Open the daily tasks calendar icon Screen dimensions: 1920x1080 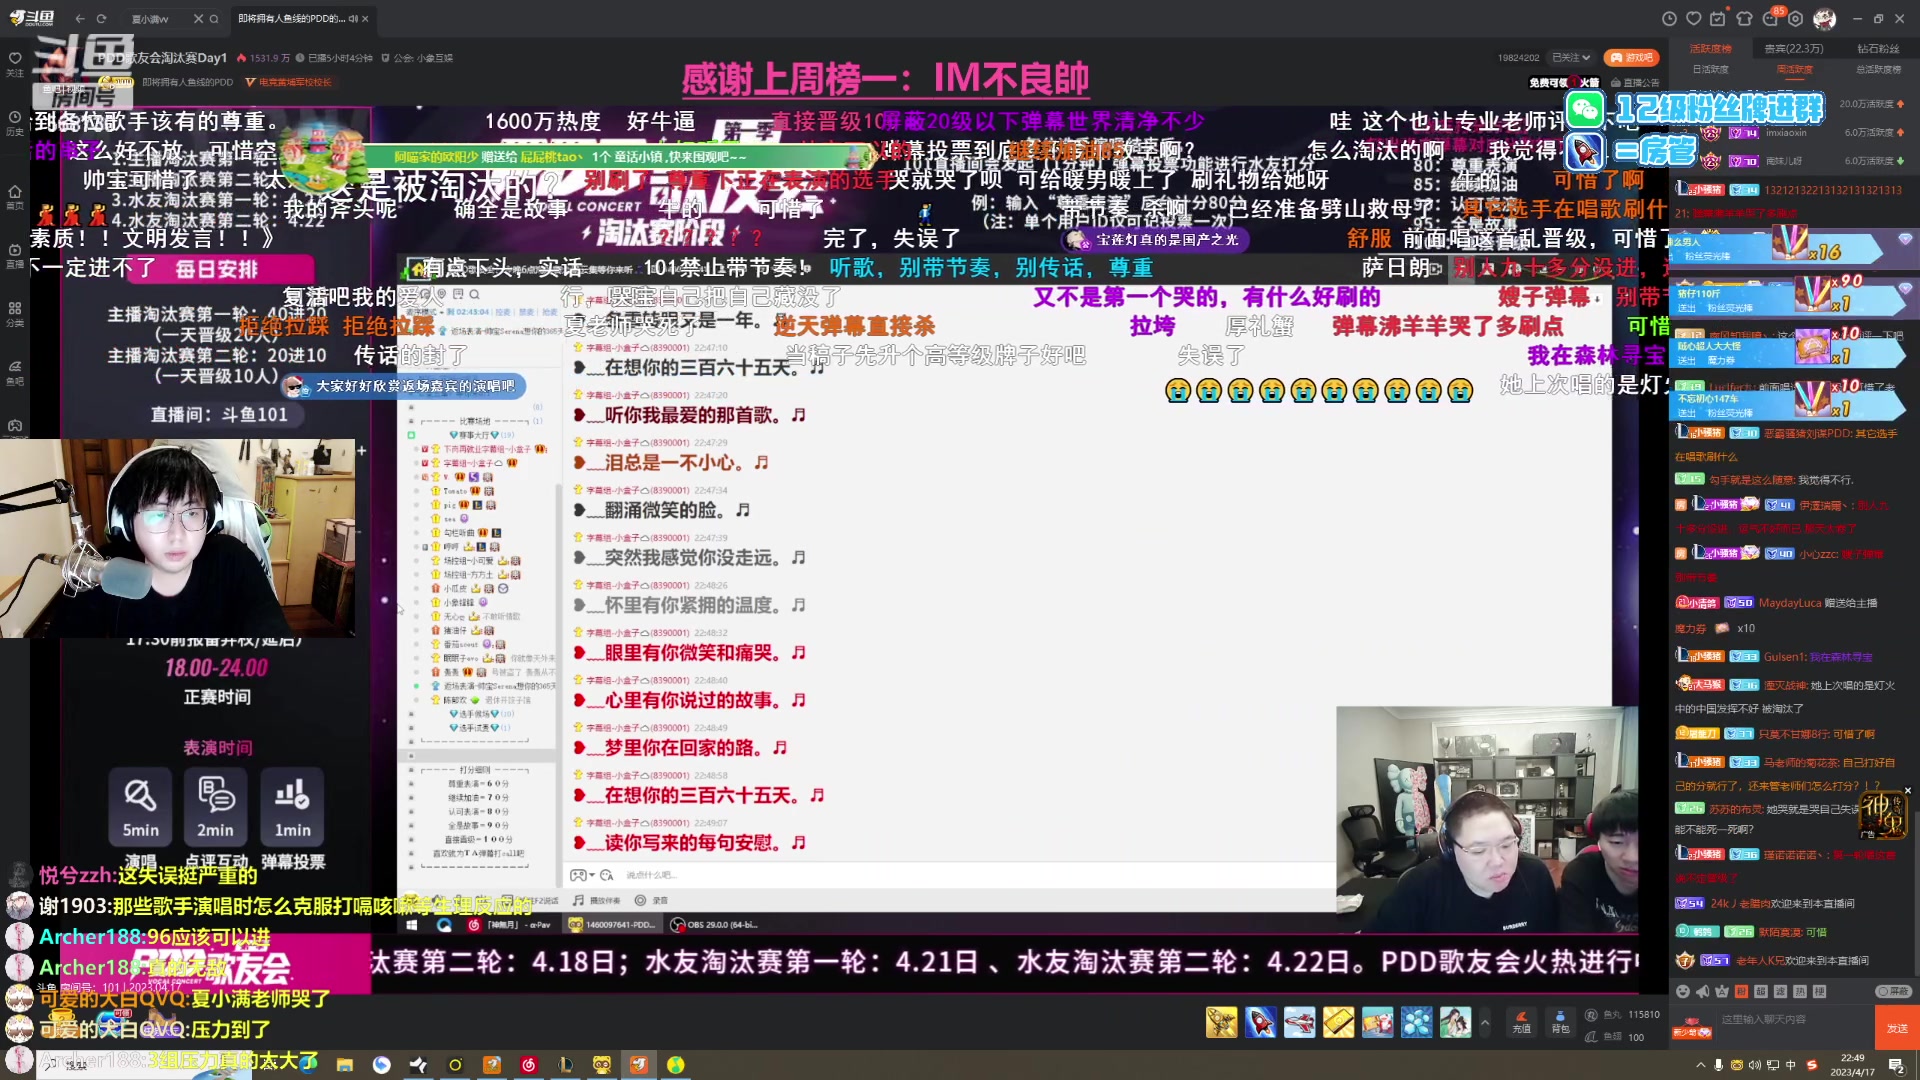(1718, 18)
